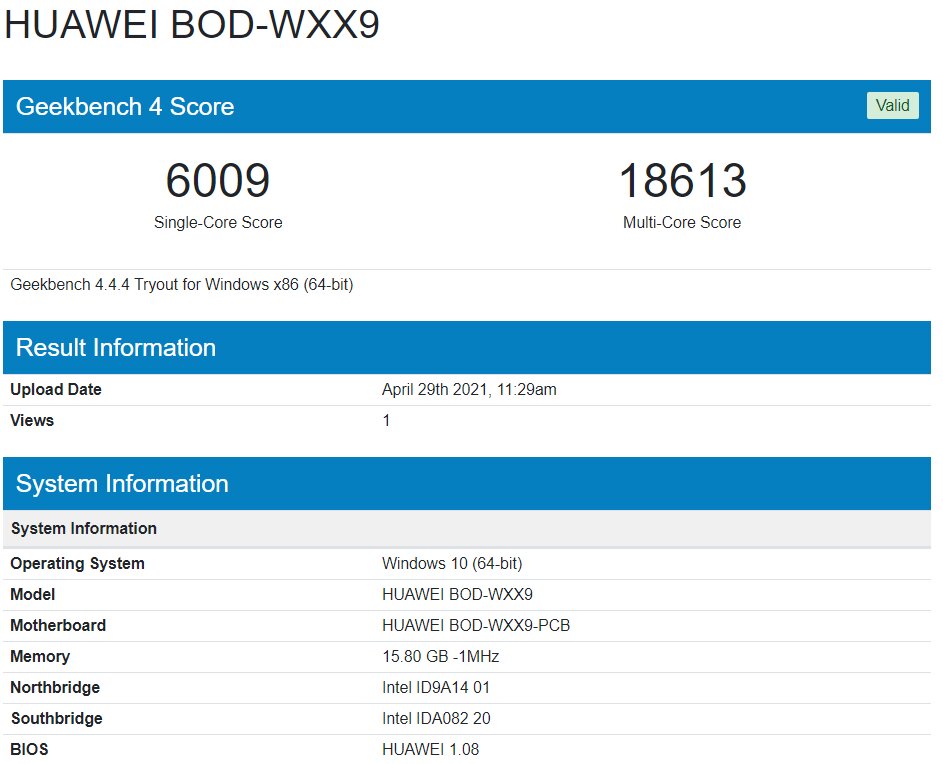This screenshot has width=943, height=764.
Task: Select the Windows 10 (64-bit) value
Action: click(x=452, y=564)
